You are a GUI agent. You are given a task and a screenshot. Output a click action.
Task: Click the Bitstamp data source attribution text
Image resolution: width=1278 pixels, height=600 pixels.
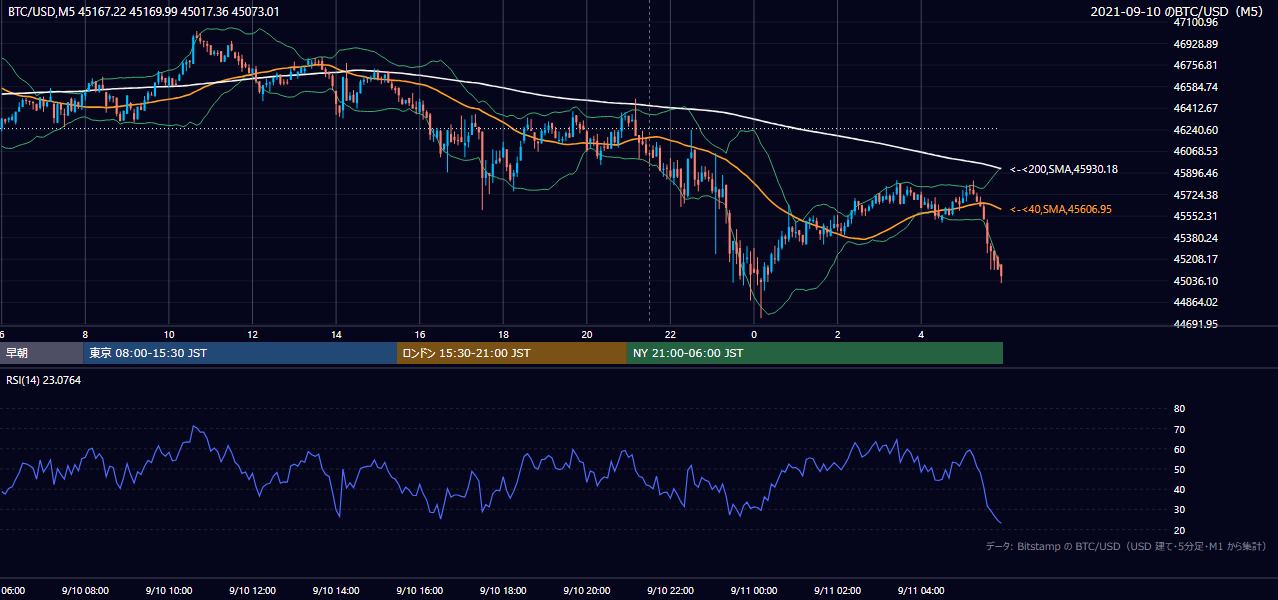[1126, 546]
